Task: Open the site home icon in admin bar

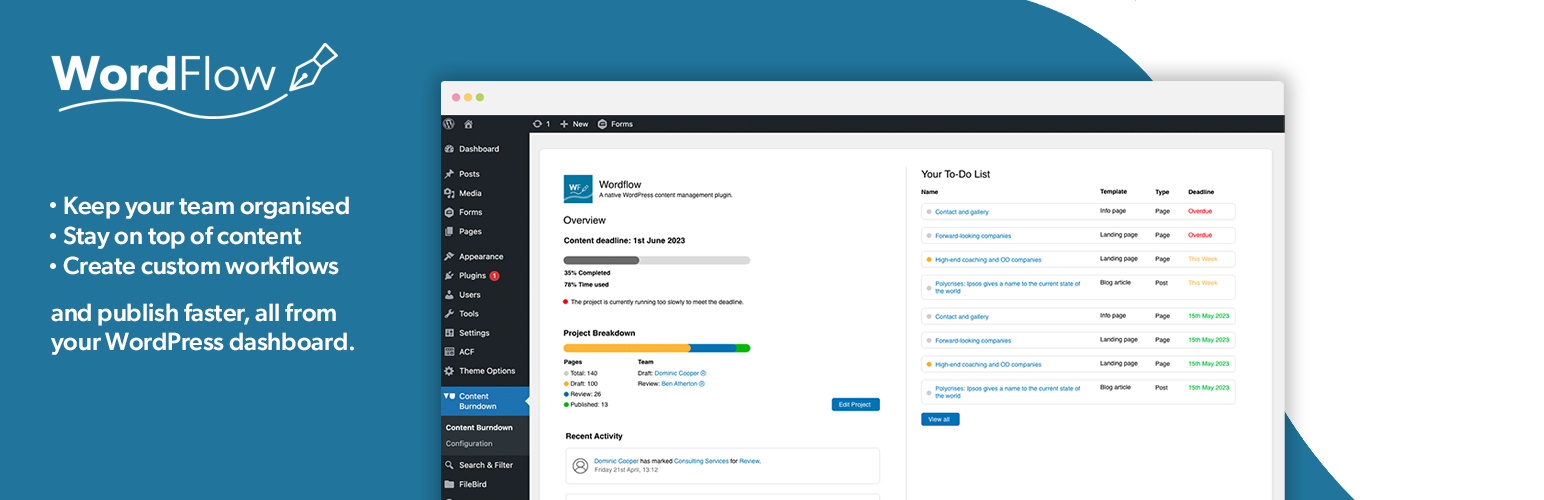Action: click(x=468, y=124)
